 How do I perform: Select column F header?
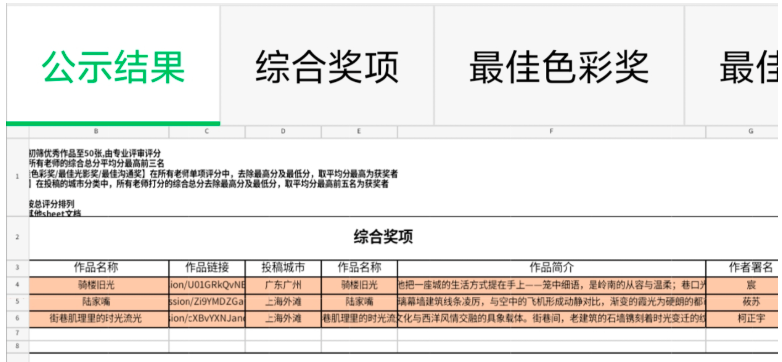[x=552, y=132]
